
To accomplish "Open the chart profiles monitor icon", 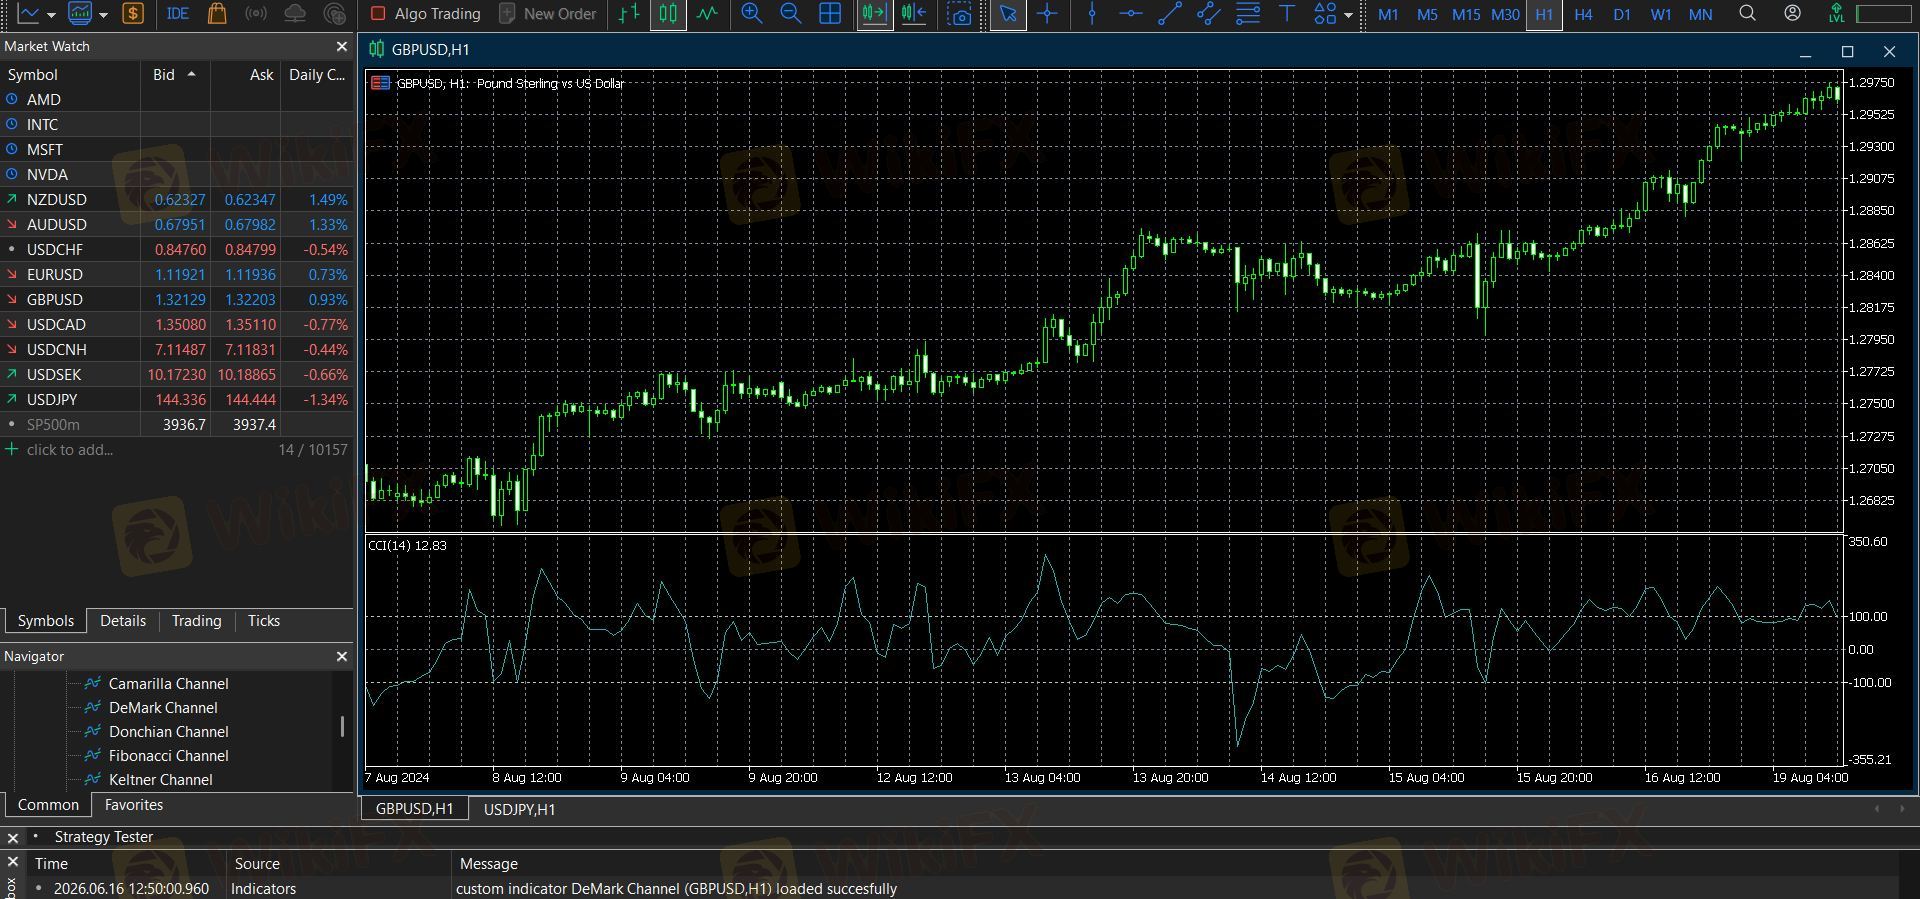I will (x=79, y=14).
